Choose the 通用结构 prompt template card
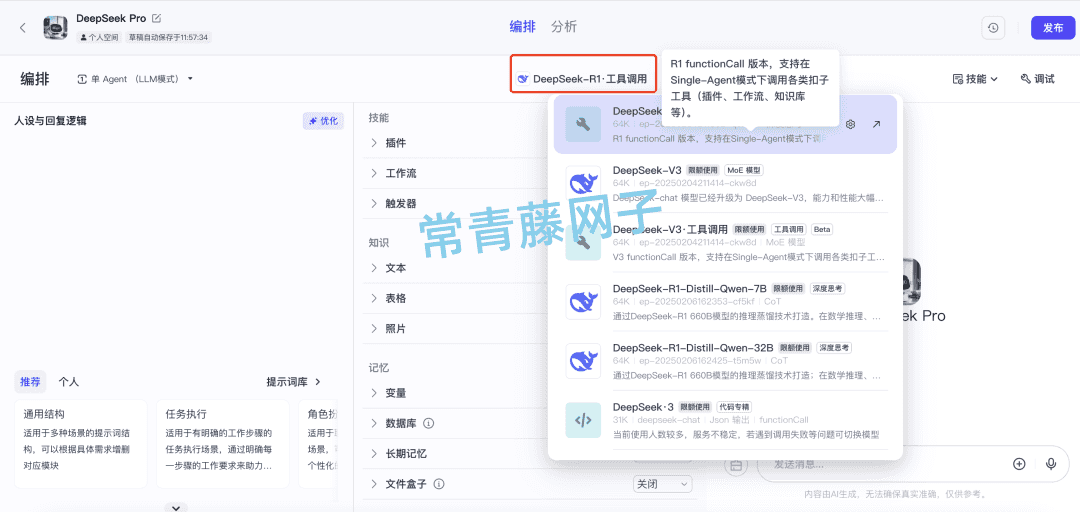This screenshot has width=1080, height=512. coord(81,444)
